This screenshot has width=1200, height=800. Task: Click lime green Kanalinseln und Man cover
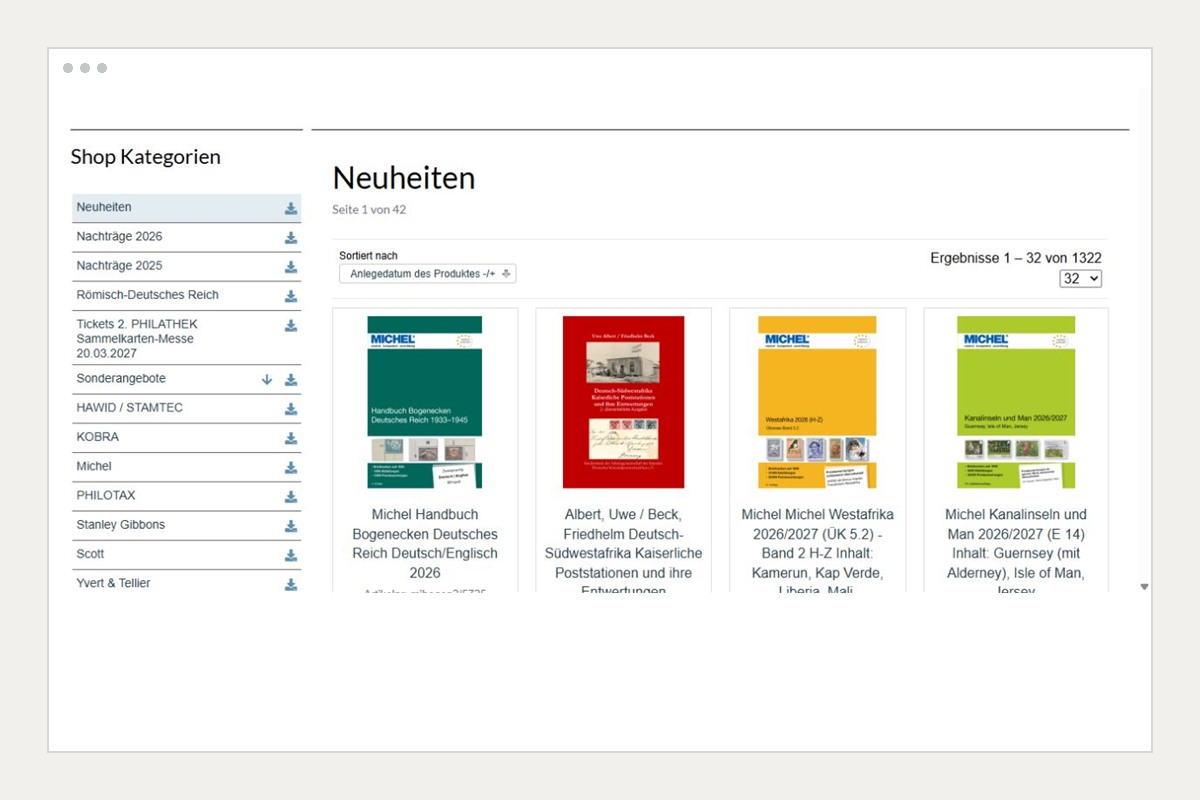(x=1016, y=402)
